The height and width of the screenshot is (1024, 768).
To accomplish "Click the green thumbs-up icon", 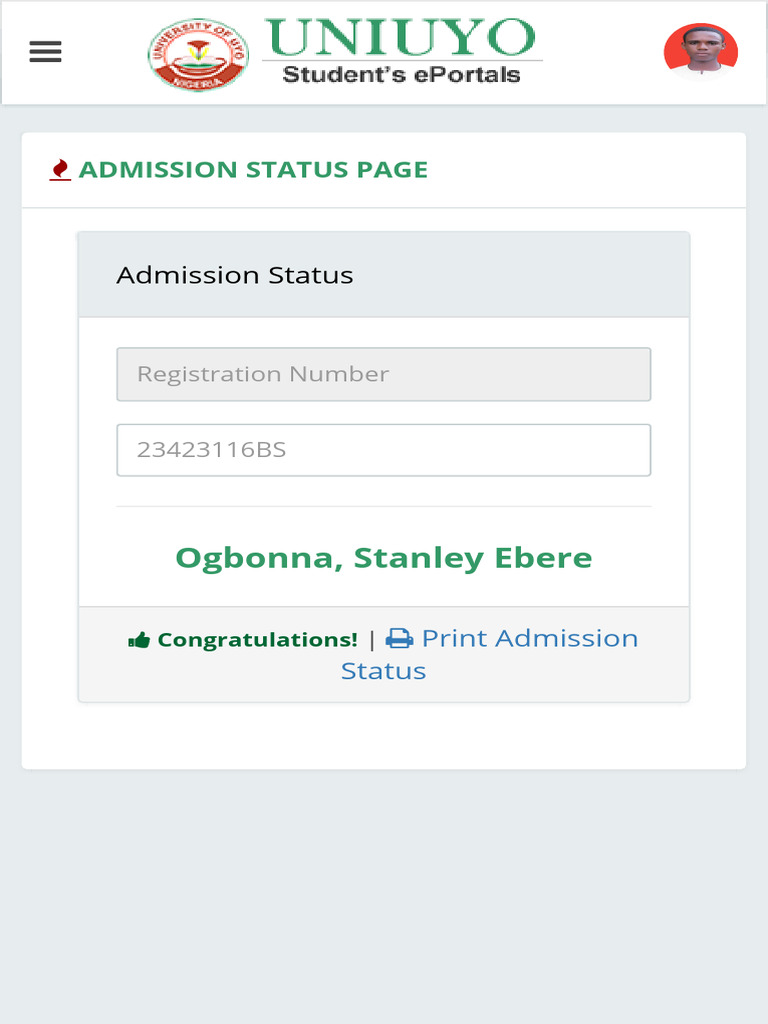I will pos(139,640).
